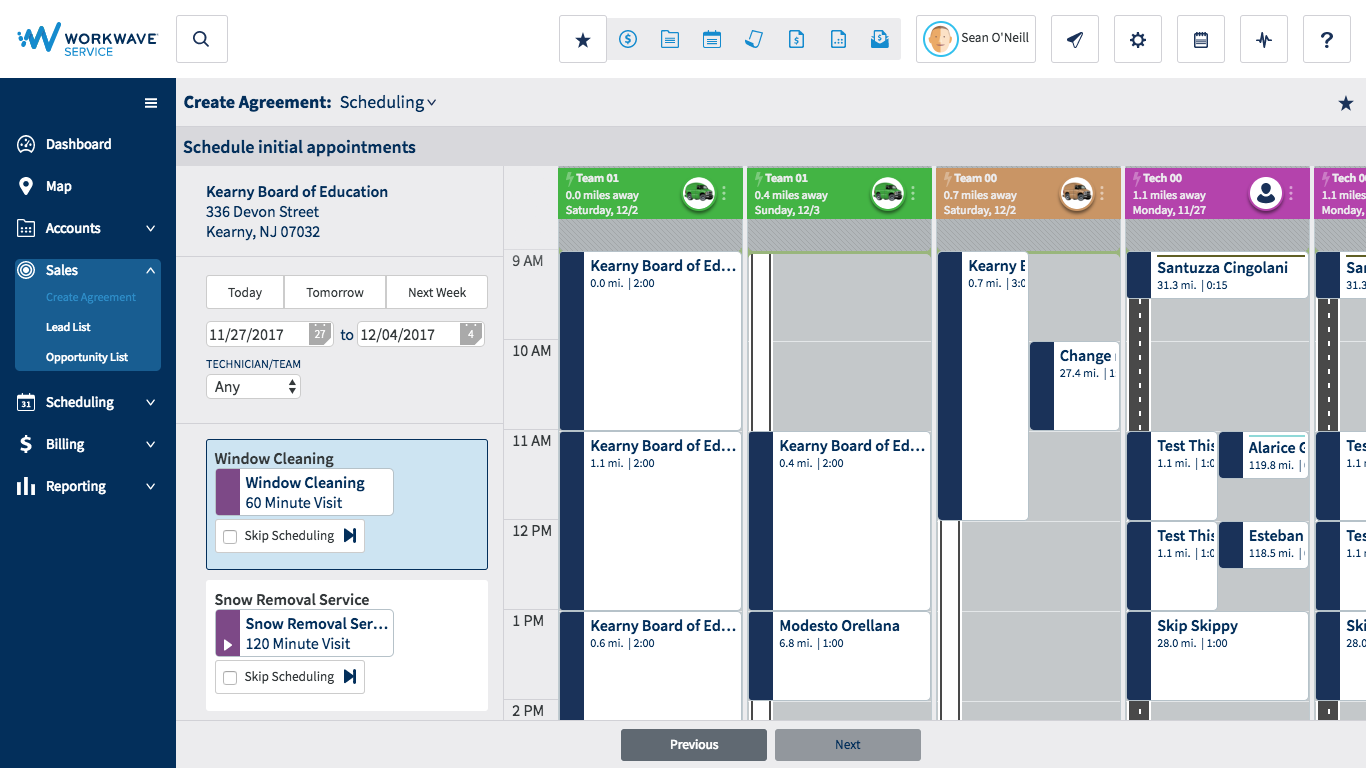Collapse sidebar with hamburger icon
The width and height of the screenshot is (1366, 768).
click(151, 103)
